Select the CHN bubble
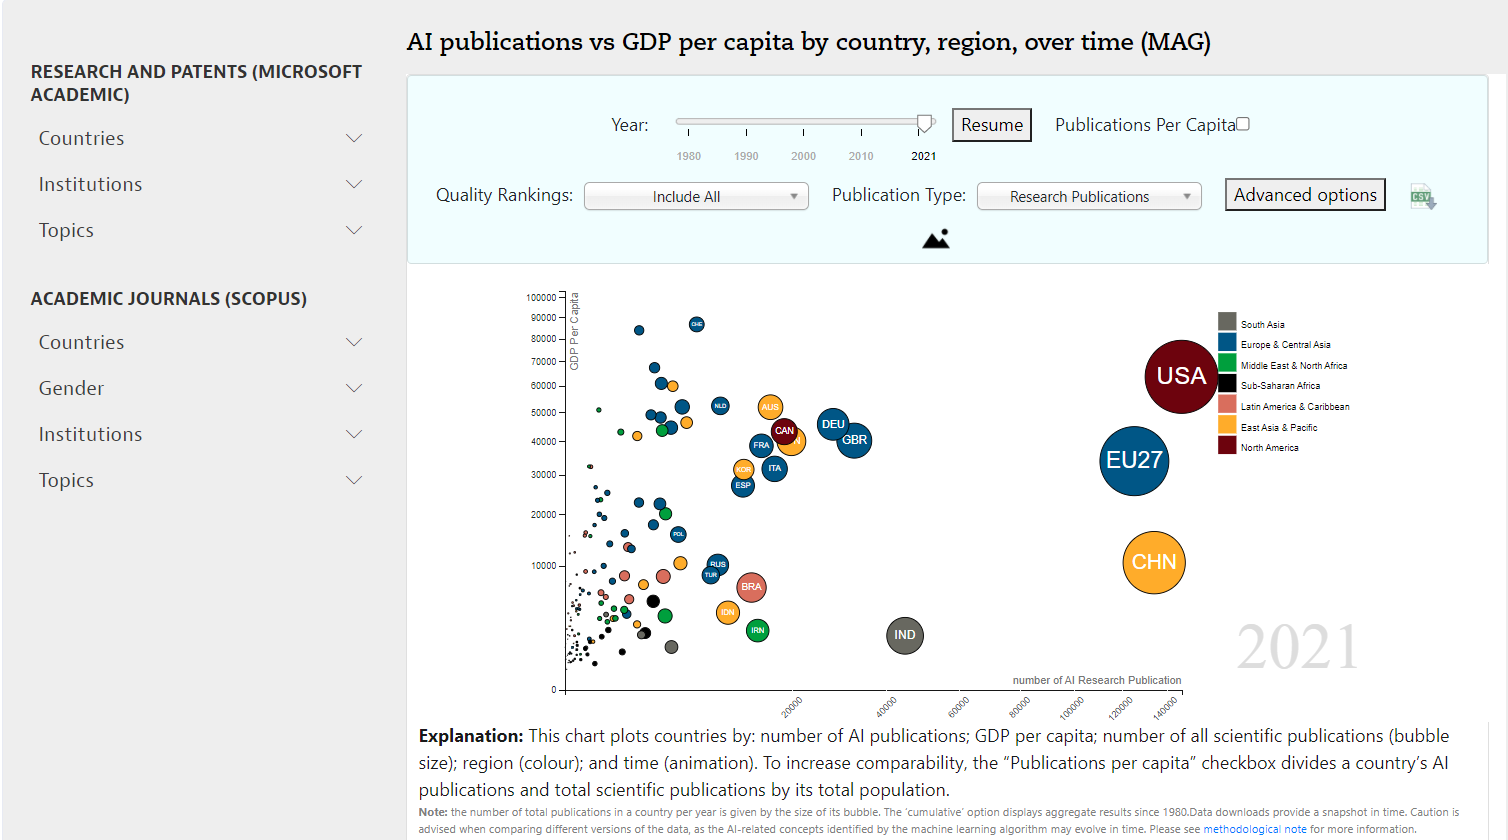This screenshot has height=840, width=1508. tap(1154, 562)
